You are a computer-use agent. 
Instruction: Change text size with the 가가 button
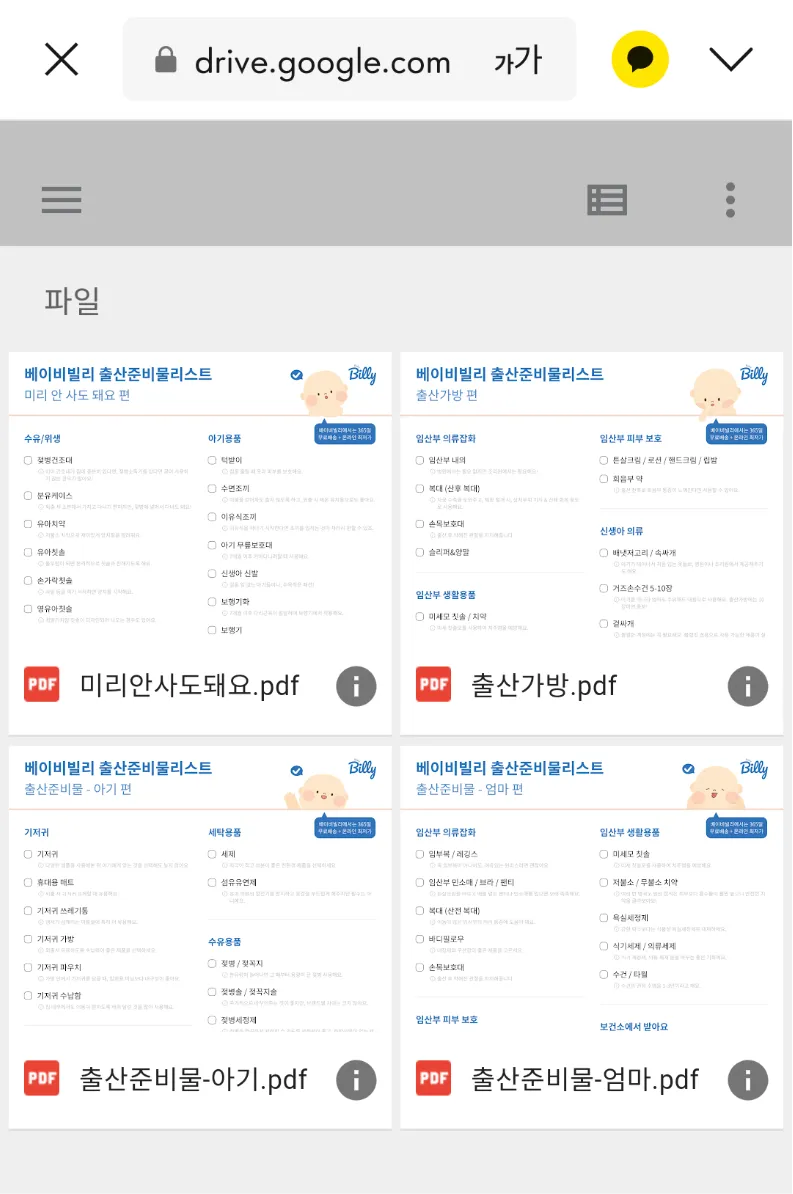coord(518,60)
